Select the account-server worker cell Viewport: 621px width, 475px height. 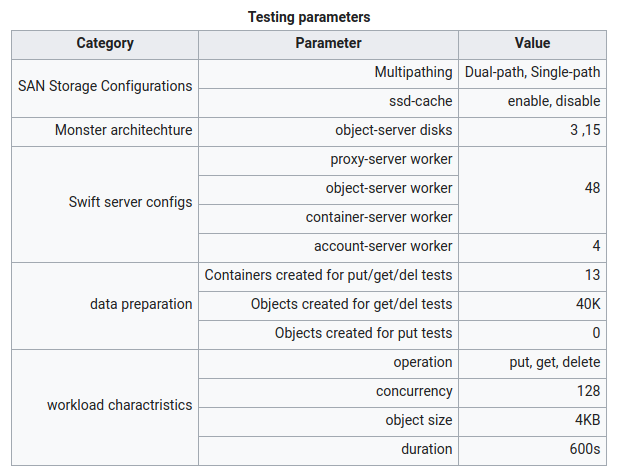(383, 246)
